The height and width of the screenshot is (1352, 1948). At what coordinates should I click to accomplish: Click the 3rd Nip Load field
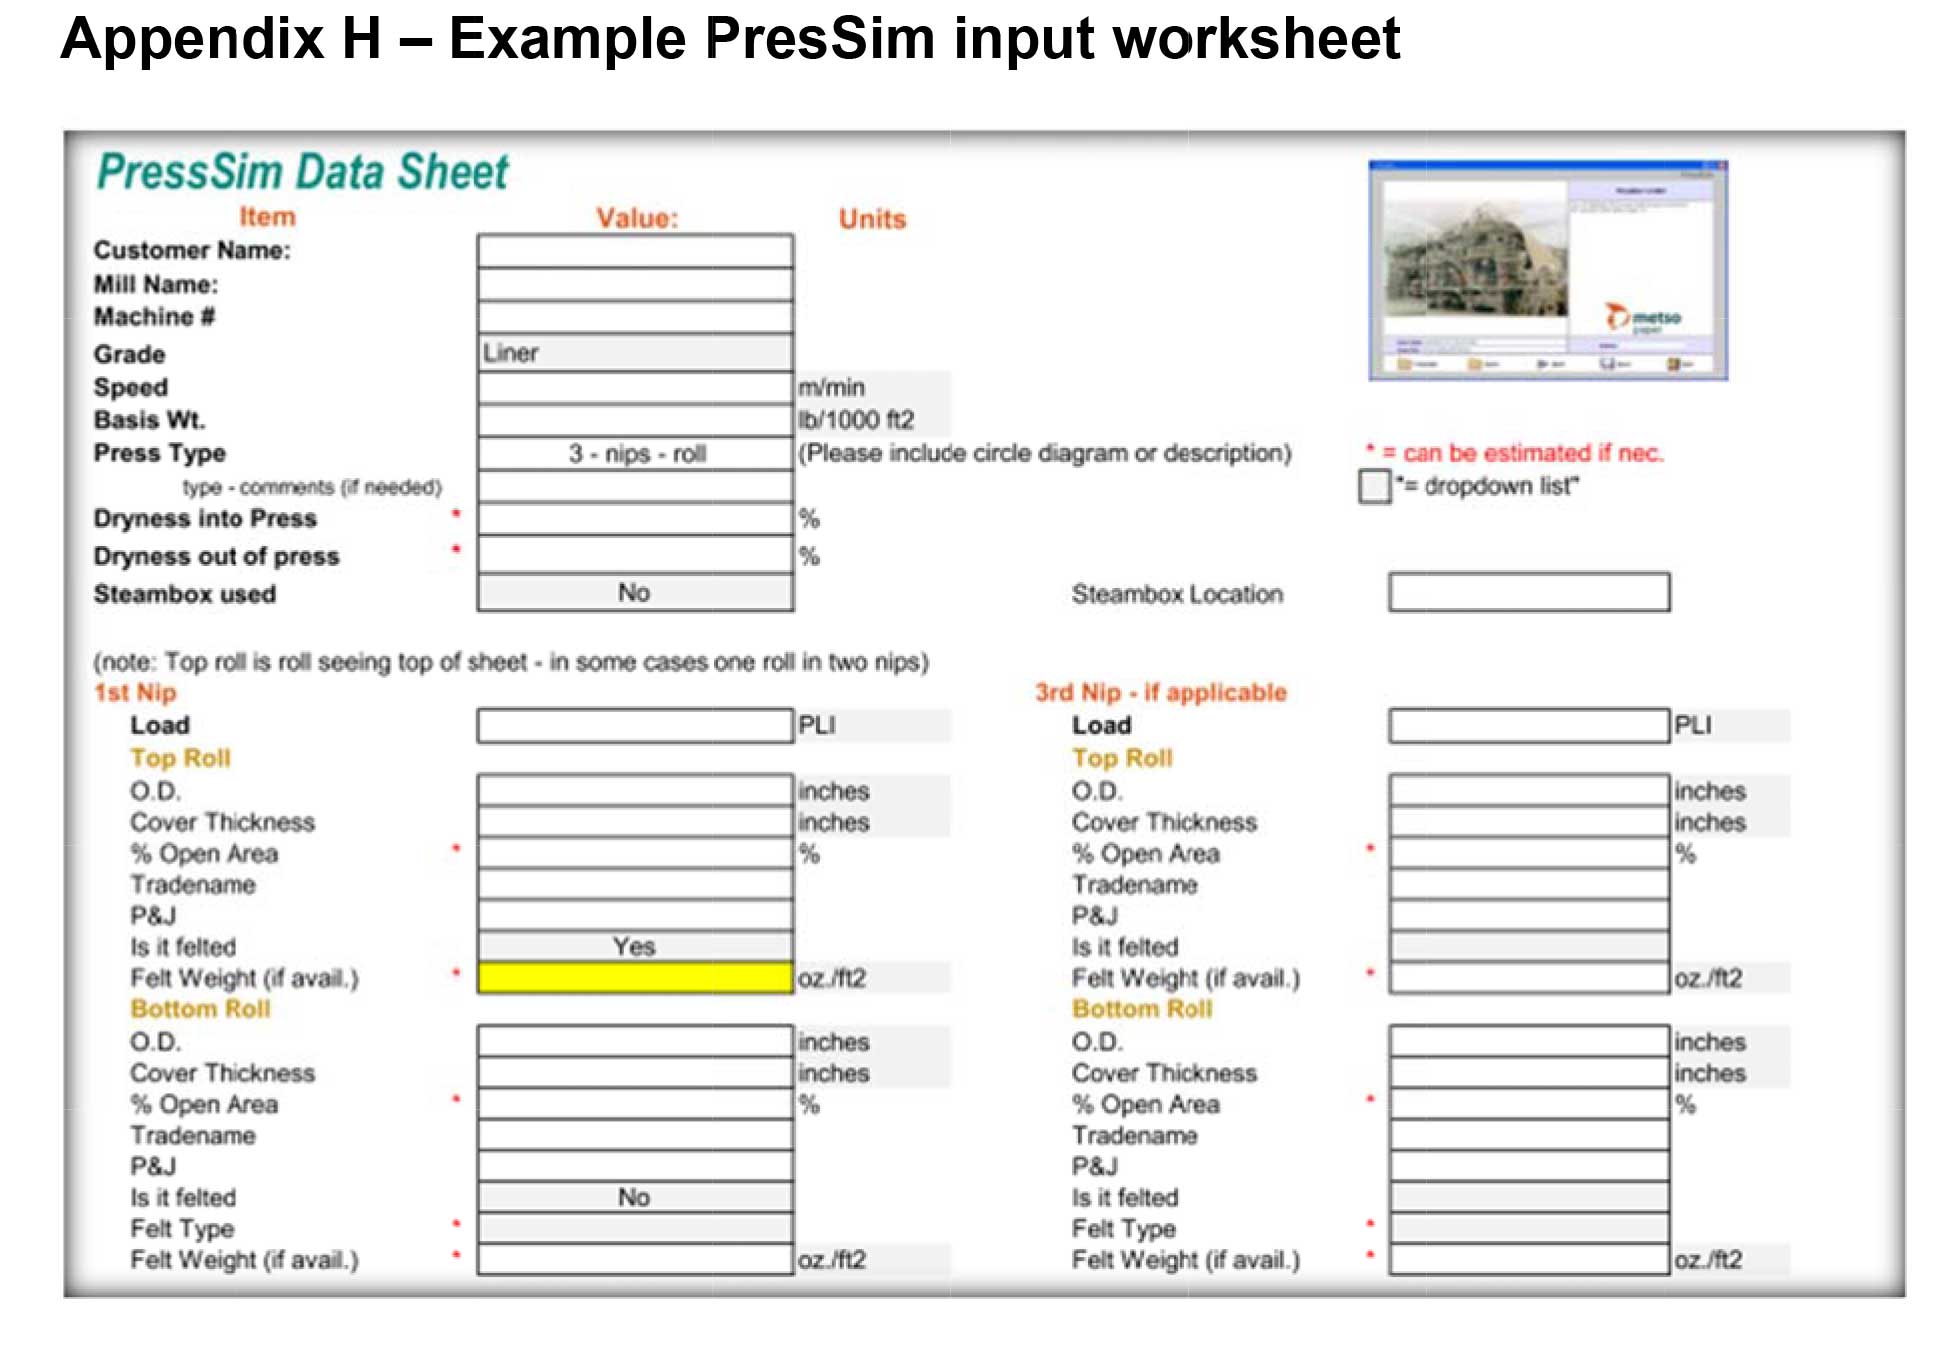(x=1528, y=725)
